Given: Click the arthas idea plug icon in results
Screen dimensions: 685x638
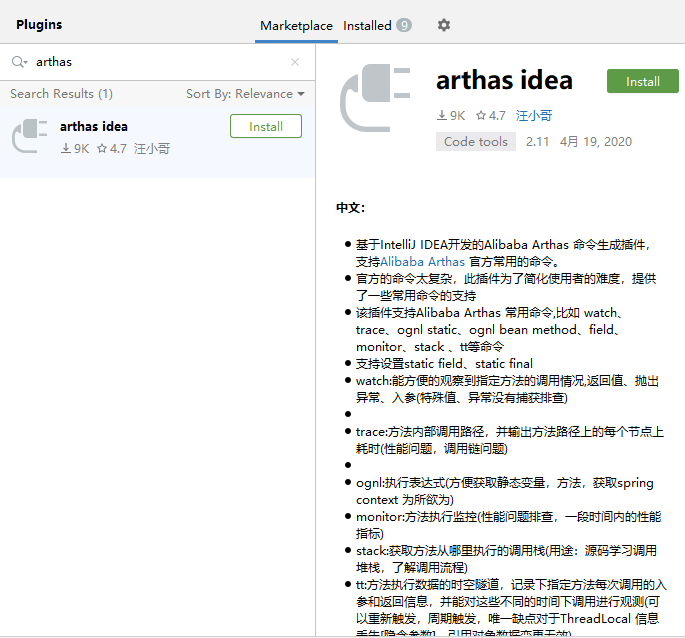Looking at the screenshot, I should click(x=29, y=136).
